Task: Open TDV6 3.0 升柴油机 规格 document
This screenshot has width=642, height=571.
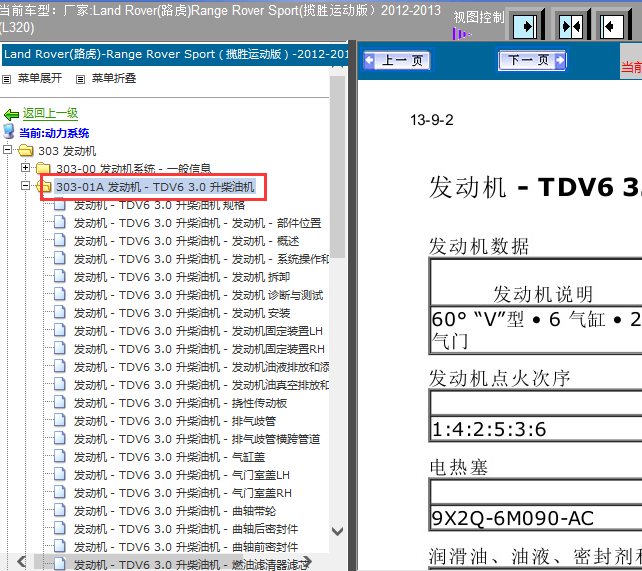Action: 159,205
